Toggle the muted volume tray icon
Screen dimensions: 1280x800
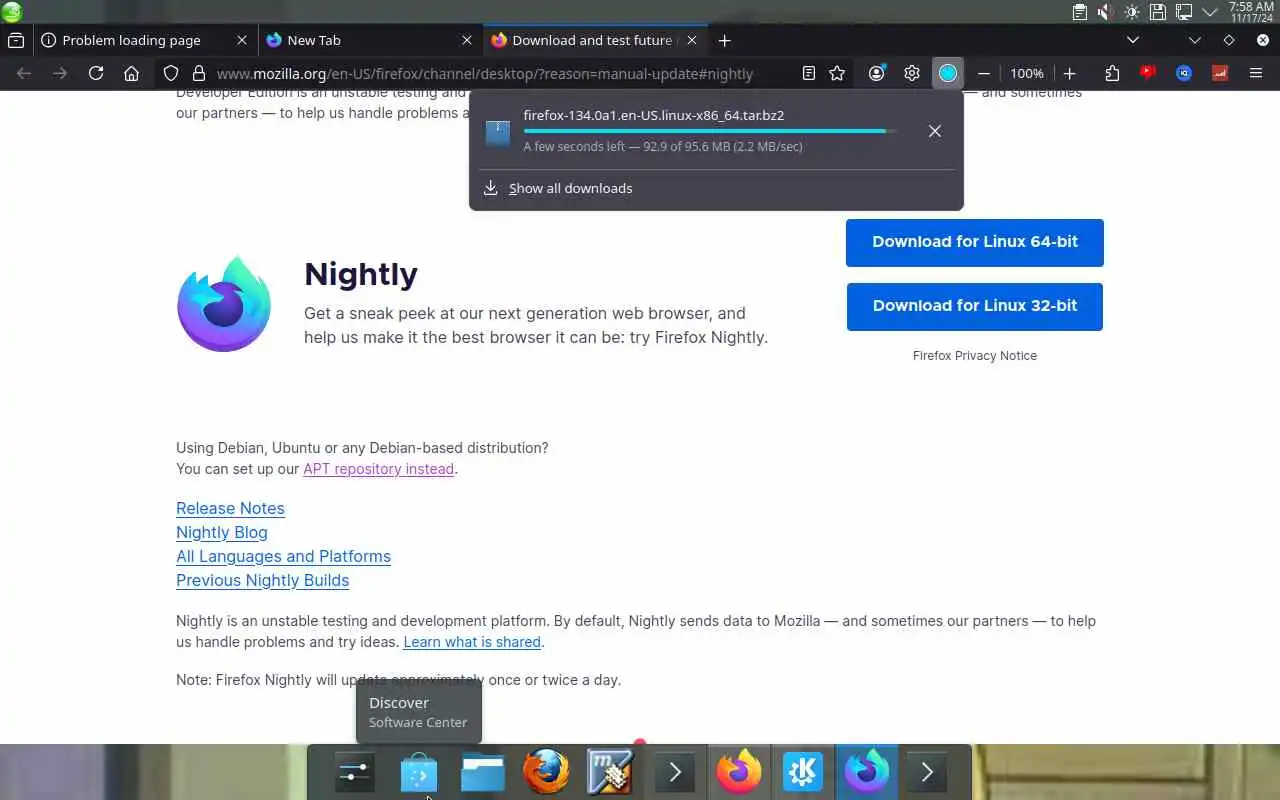pos(1106,12)
